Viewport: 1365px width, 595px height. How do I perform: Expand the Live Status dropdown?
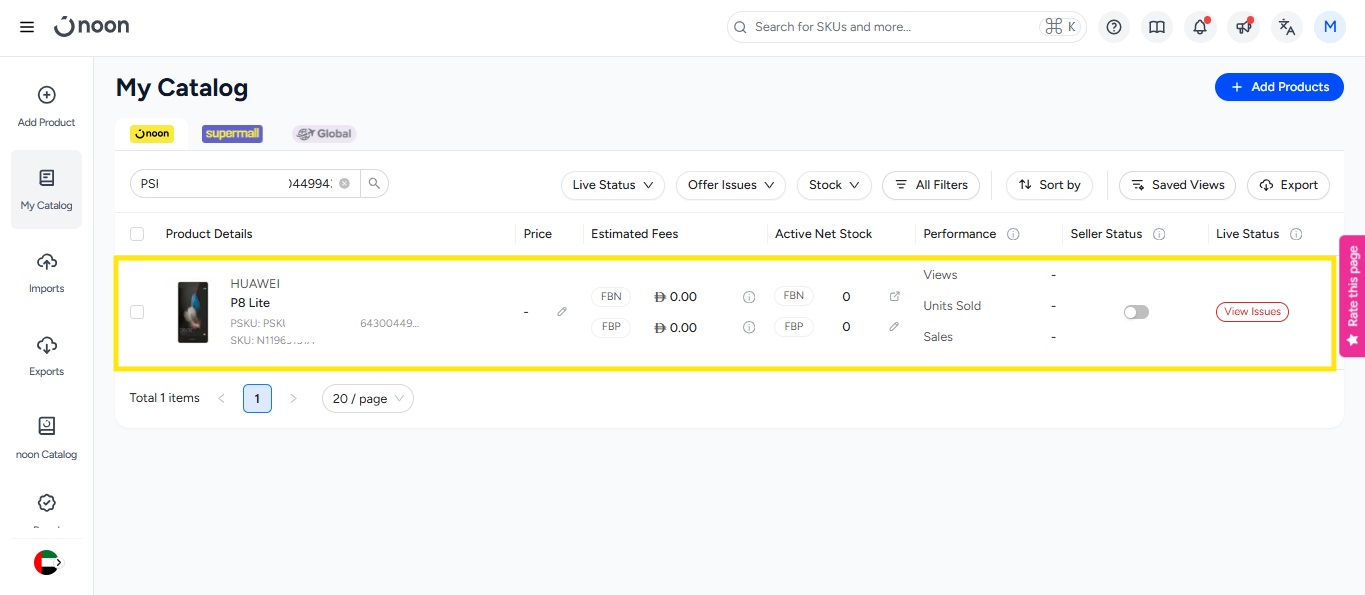click(x=613, y=185)
